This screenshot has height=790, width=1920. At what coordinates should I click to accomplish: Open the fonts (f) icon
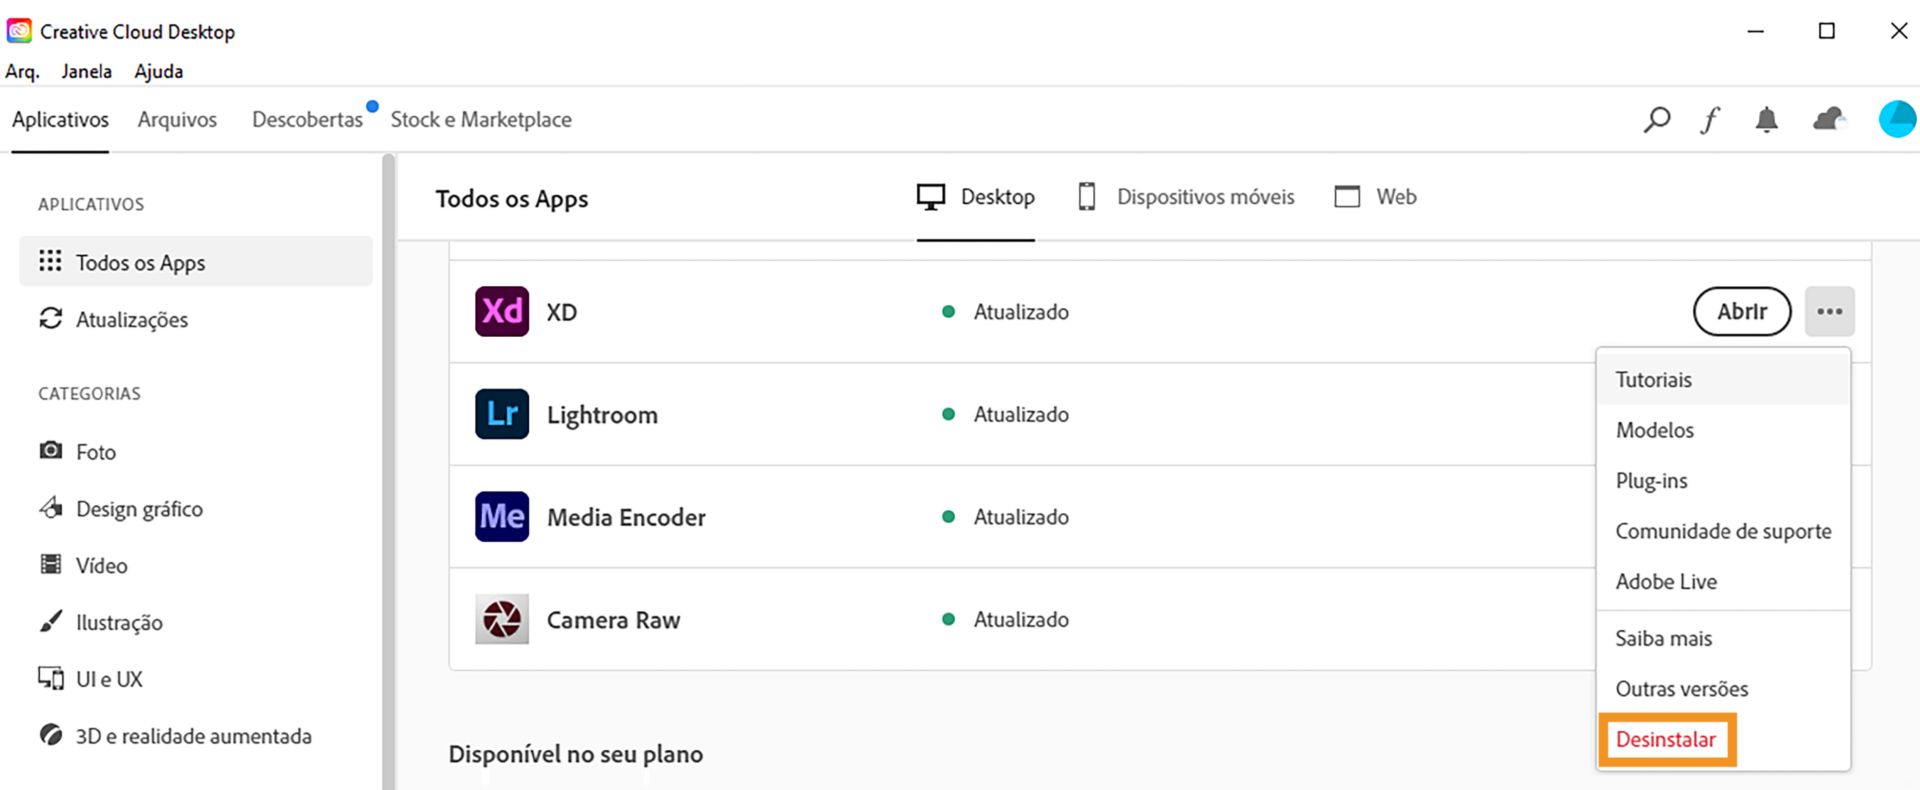click(x=1710, y=120)
